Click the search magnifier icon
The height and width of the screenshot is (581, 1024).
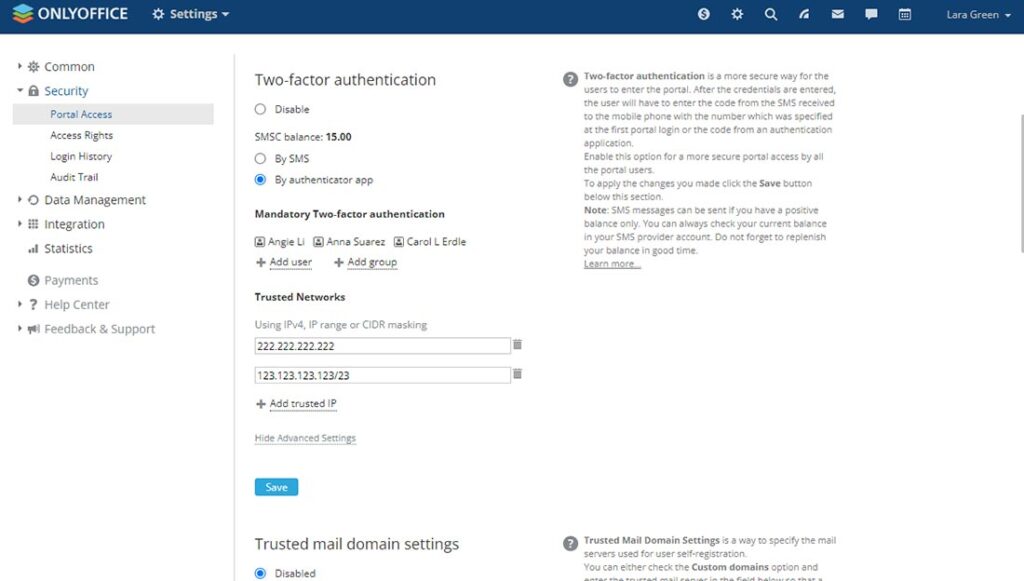click(x=771, y=14)
